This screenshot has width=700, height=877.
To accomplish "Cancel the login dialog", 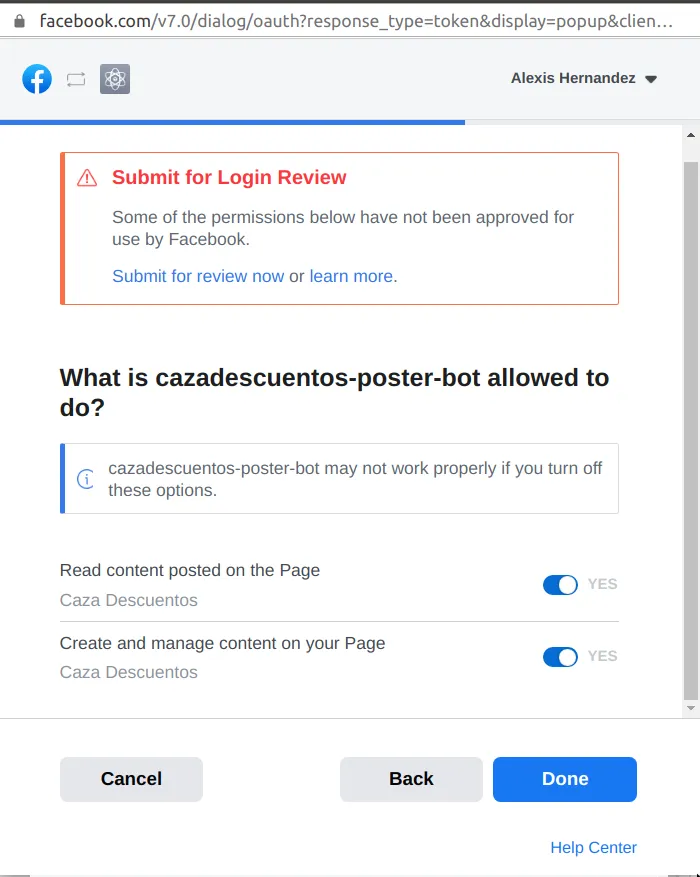I will pyautogui.click(x=131, y=779).
